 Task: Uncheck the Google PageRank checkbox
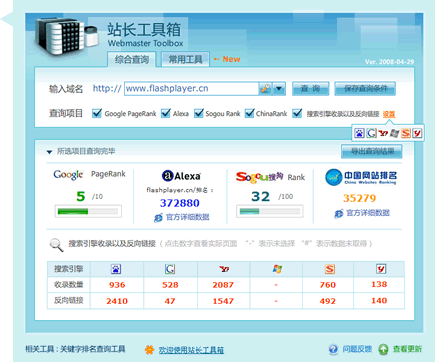tap(97, 113)
